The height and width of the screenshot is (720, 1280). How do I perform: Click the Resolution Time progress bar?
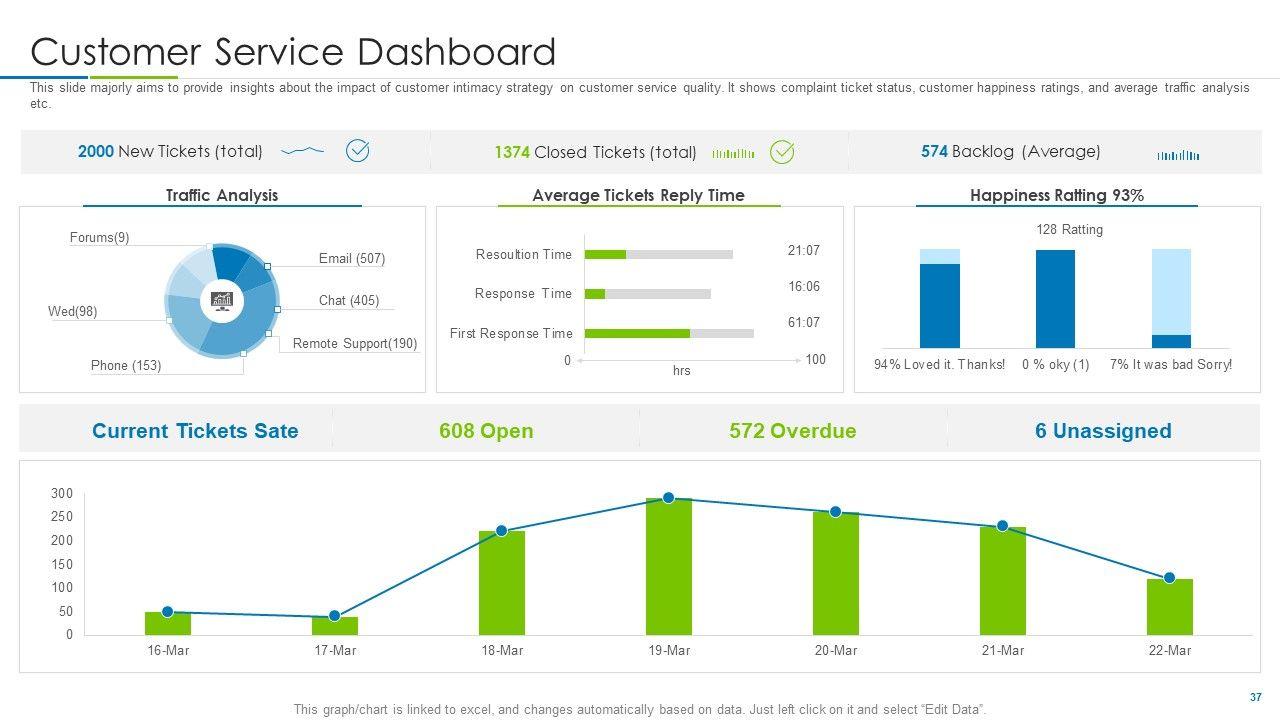coord(658,254)
